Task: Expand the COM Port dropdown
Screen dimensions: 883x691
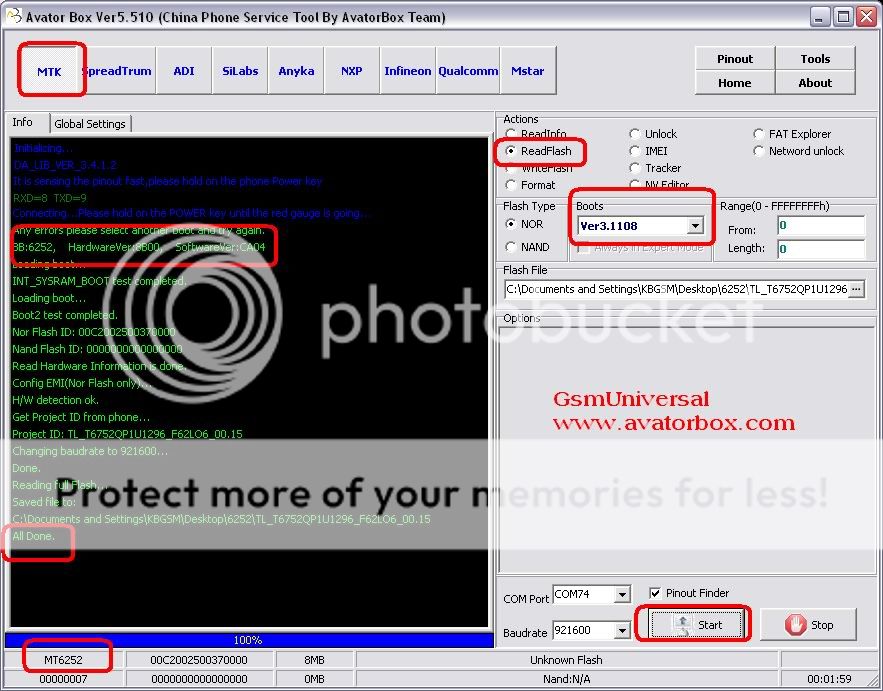Action: tap(622, 594)
